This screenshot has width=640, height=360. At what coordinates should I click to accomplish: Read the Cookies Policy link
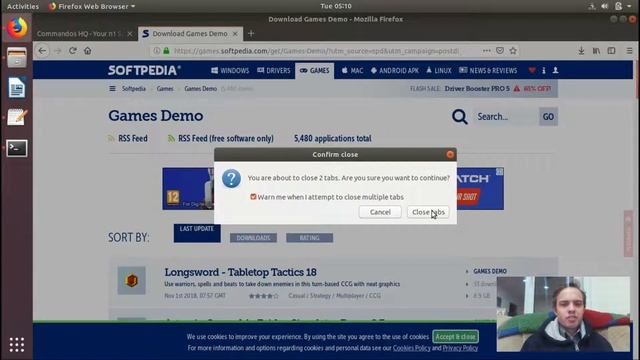[x=411, y=348]
